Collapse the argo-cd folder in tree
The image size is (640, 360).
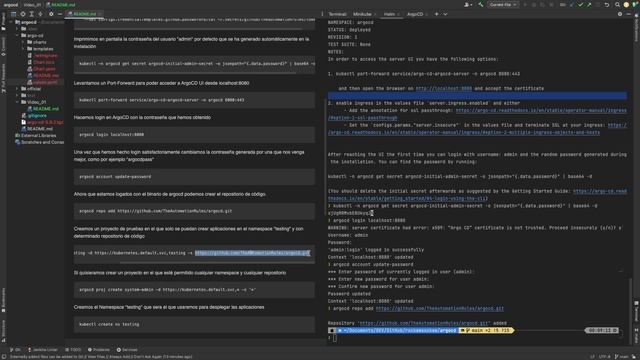point(17,36)
